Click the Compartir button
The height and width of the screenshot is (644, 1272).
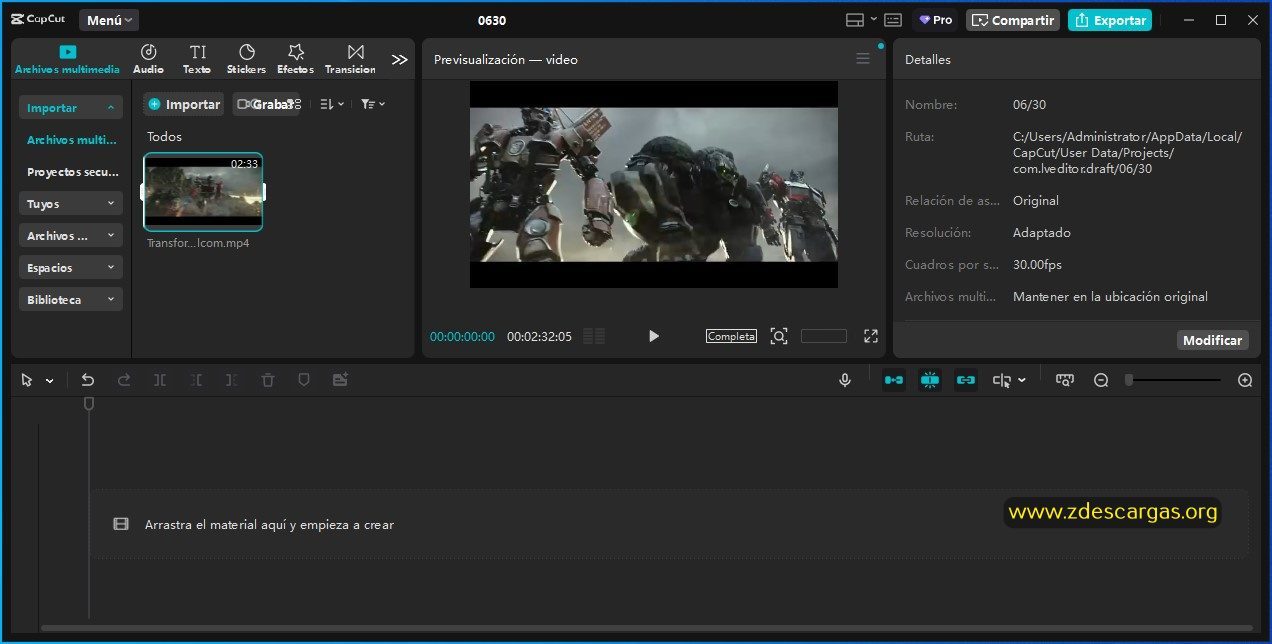click(x=1013, y=20)
